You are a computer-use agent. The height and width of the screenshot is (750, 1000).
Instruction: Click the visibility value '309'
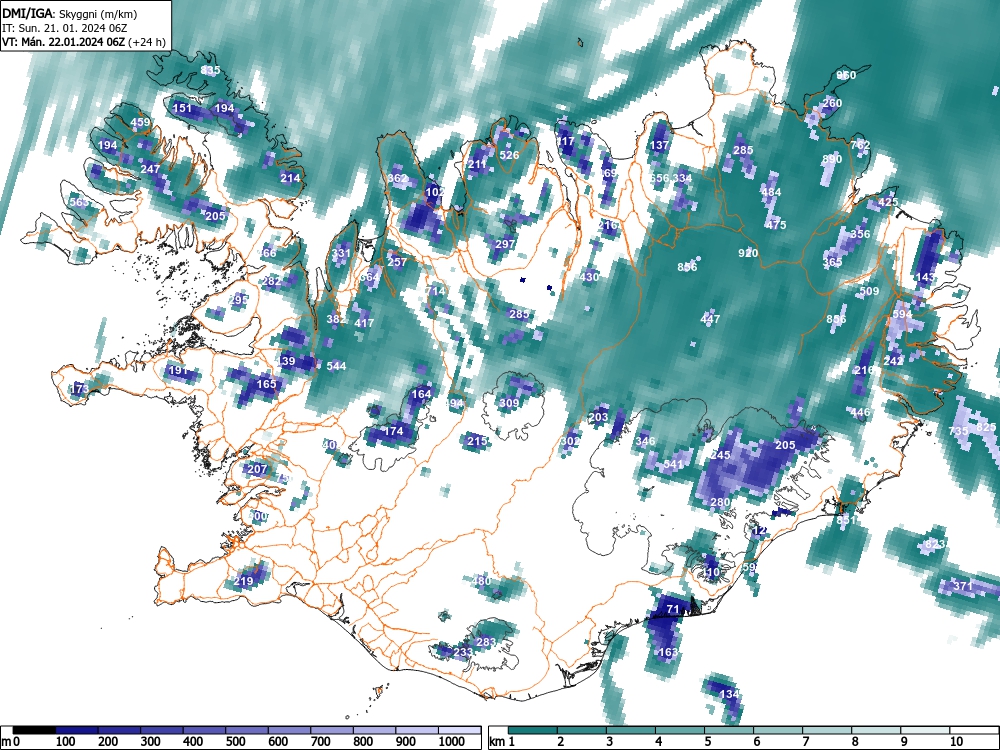(x=509, y=403)
